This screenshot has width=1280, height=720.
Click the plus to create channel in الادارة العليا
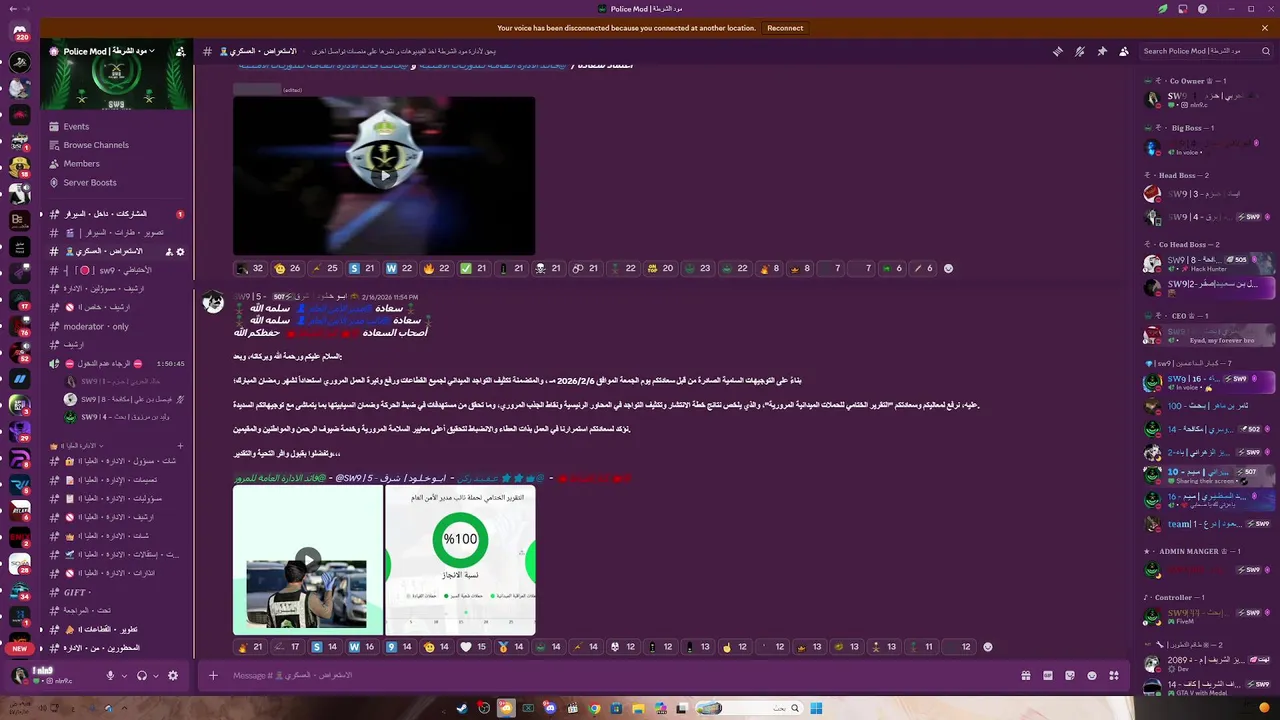tap(180, 446)
